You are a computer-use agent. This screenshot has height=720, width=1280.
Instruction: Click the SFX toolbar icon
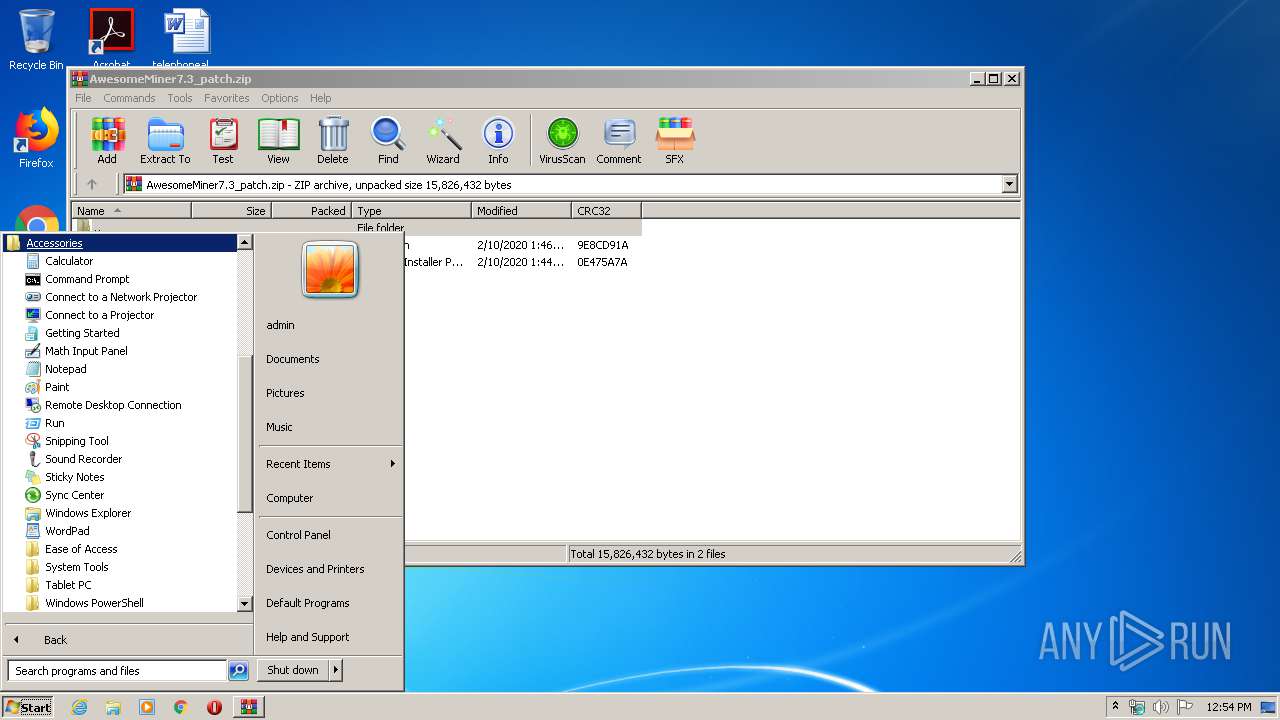(x=675, y=140)
